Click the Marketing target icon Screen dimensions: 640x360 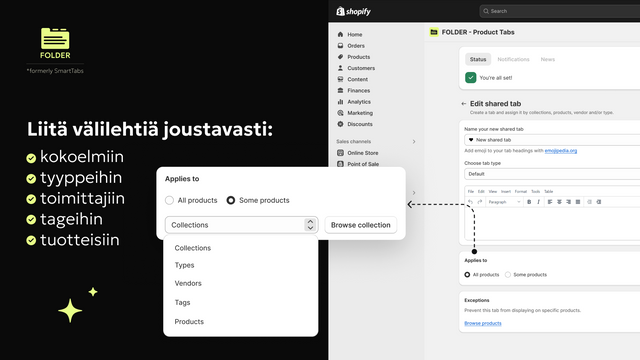click(x=340, y=113)
